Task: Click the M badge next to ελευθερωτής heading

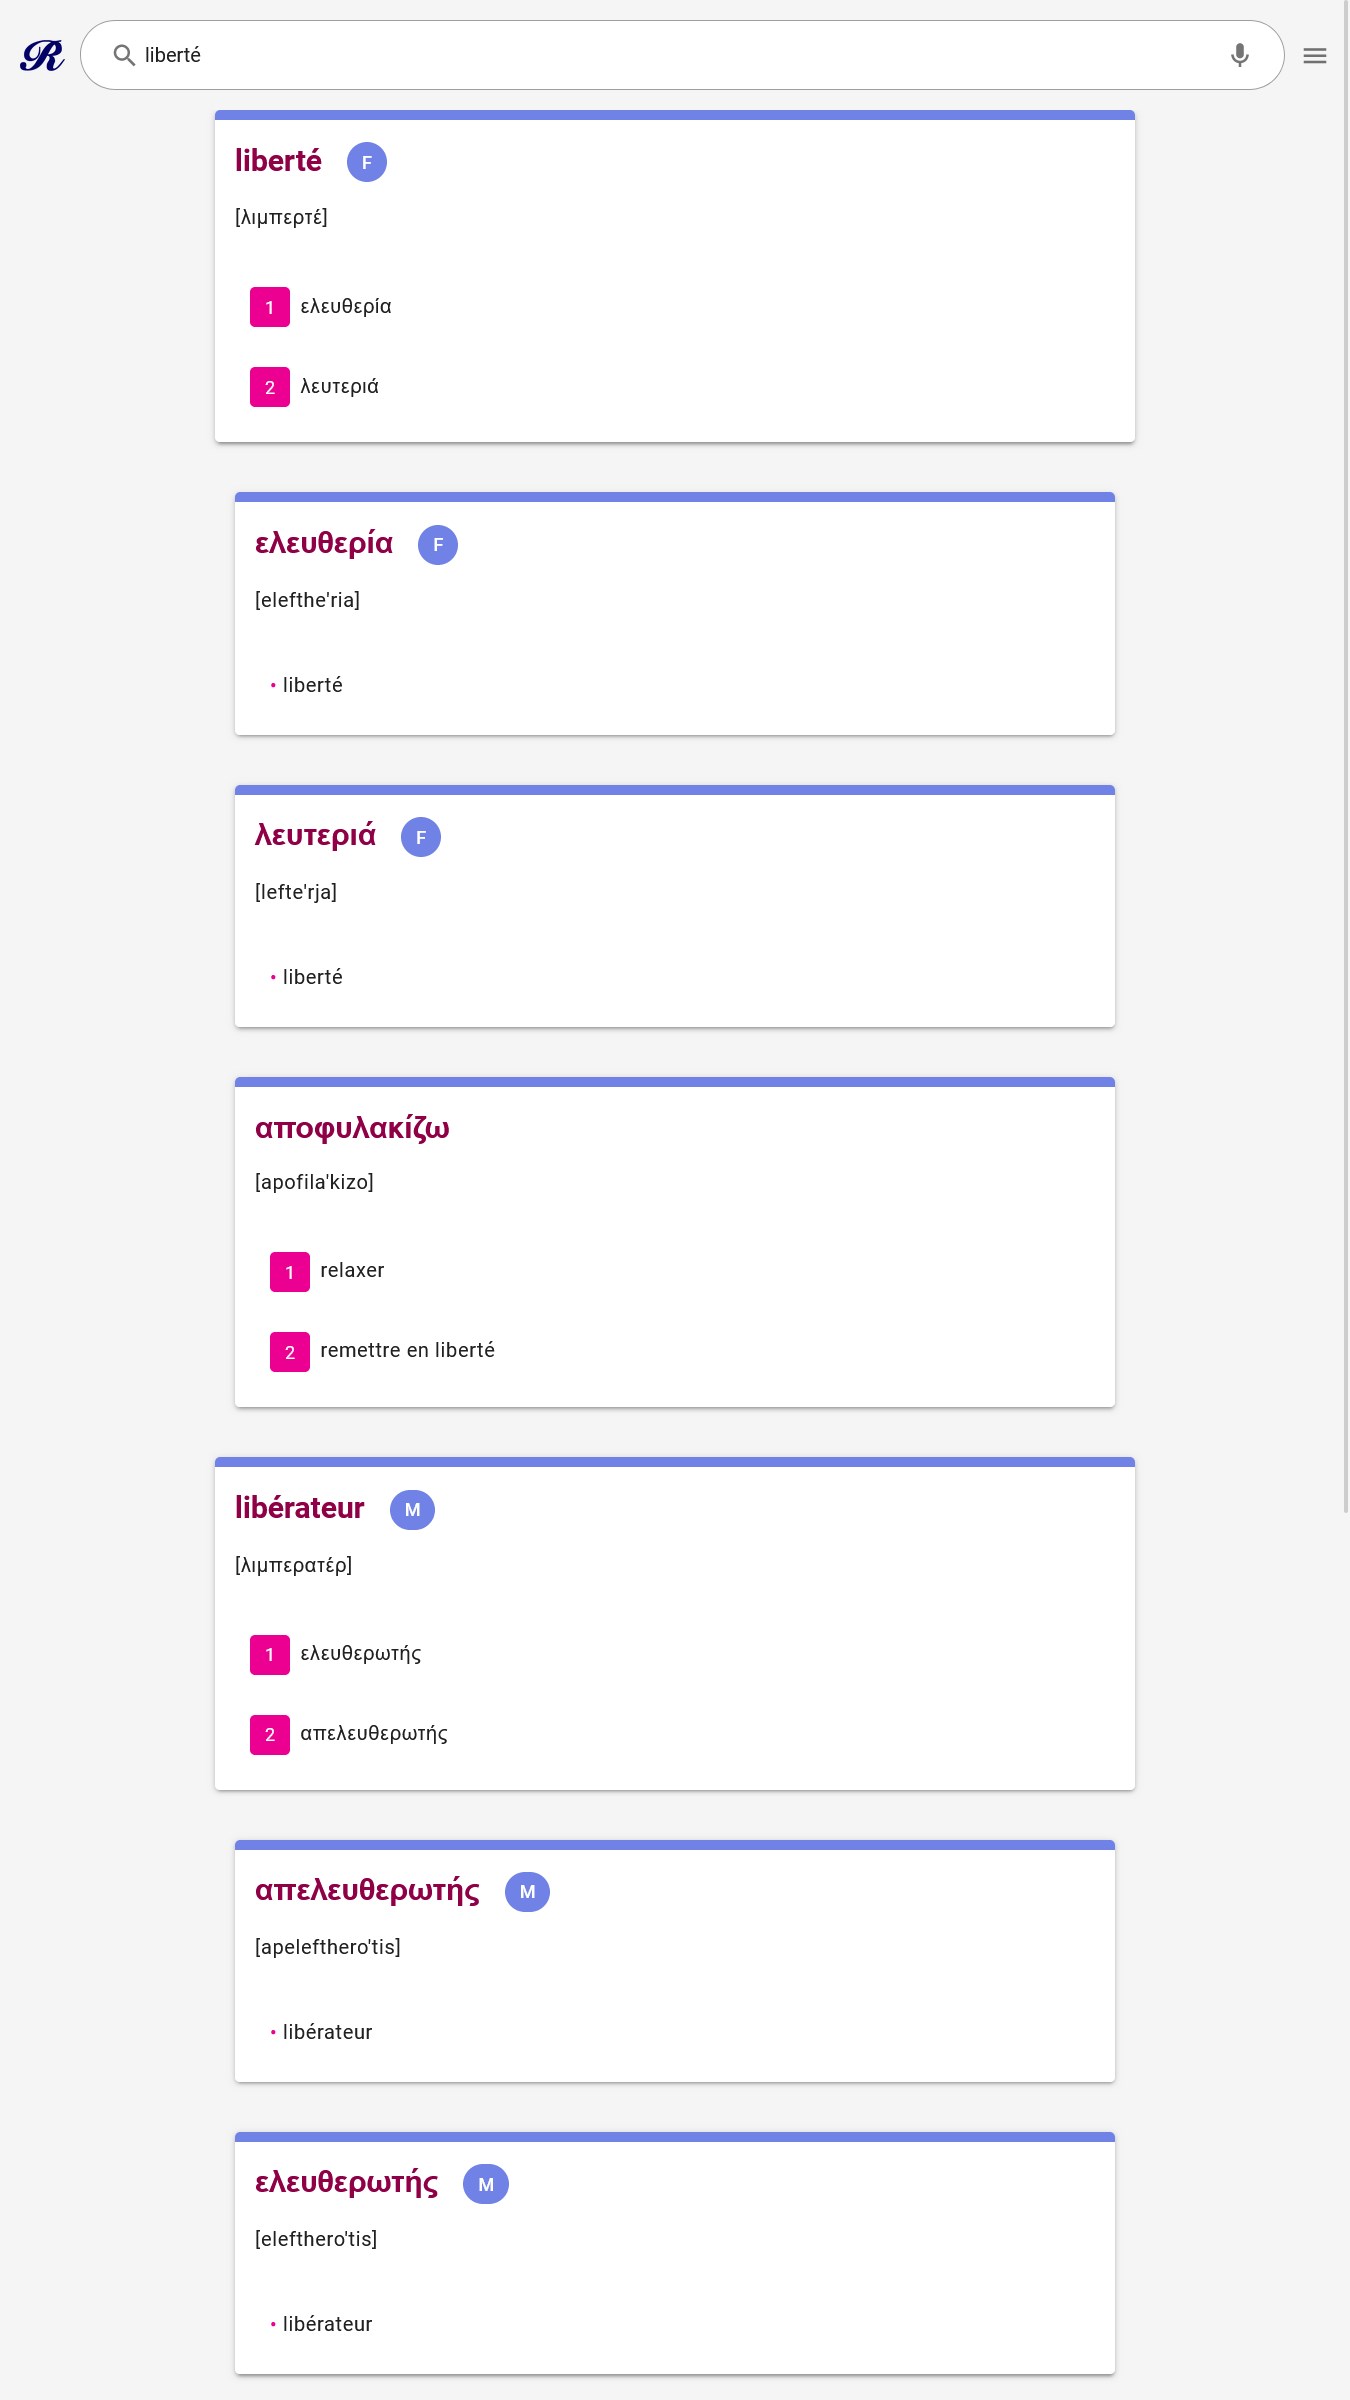Action: click(486, 2184)
